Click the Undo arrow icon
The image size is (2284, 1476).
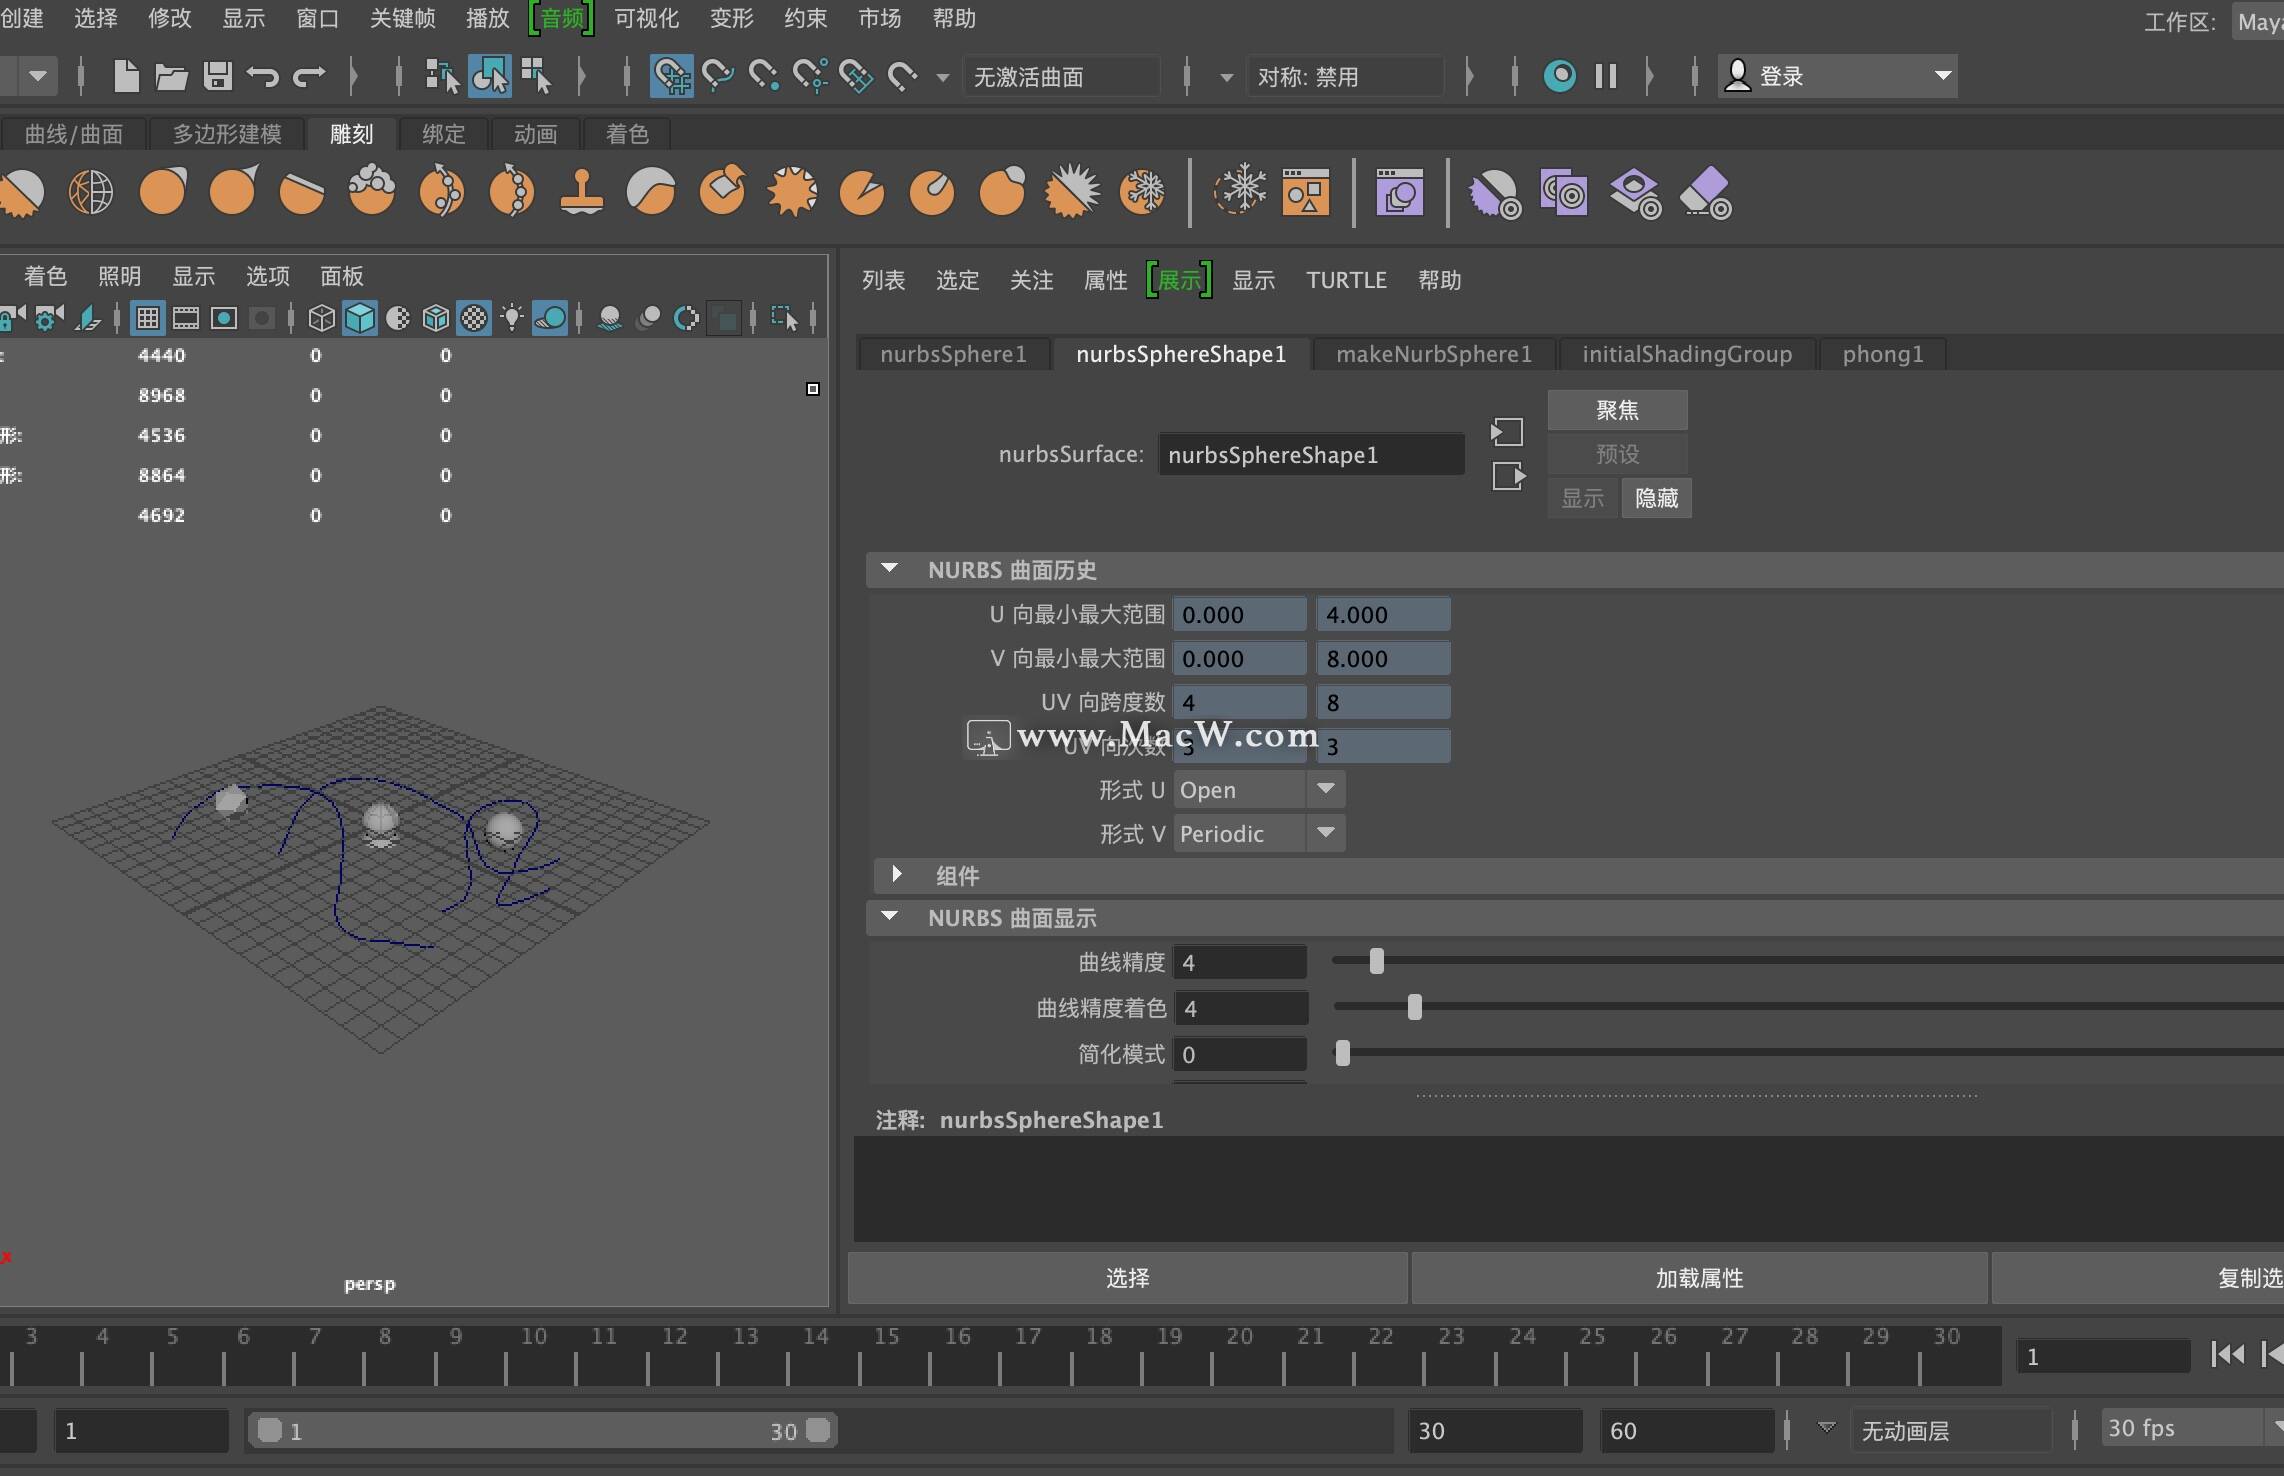point(262,76)
